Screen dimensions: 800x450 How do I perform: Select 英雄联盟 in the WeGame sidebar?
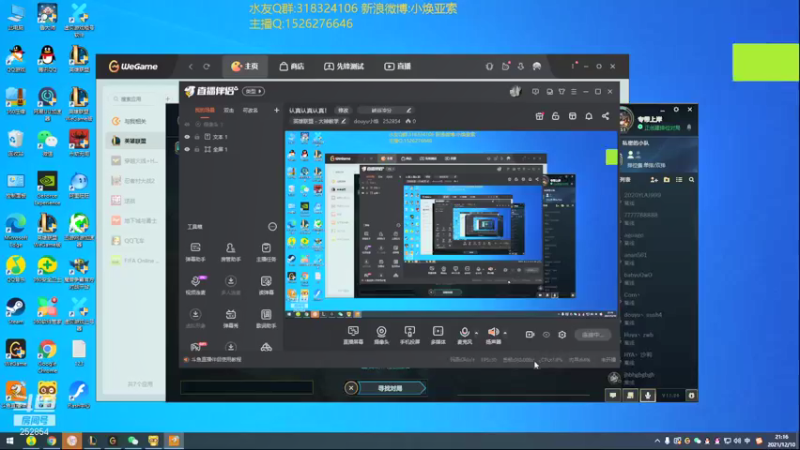point(135,141)
